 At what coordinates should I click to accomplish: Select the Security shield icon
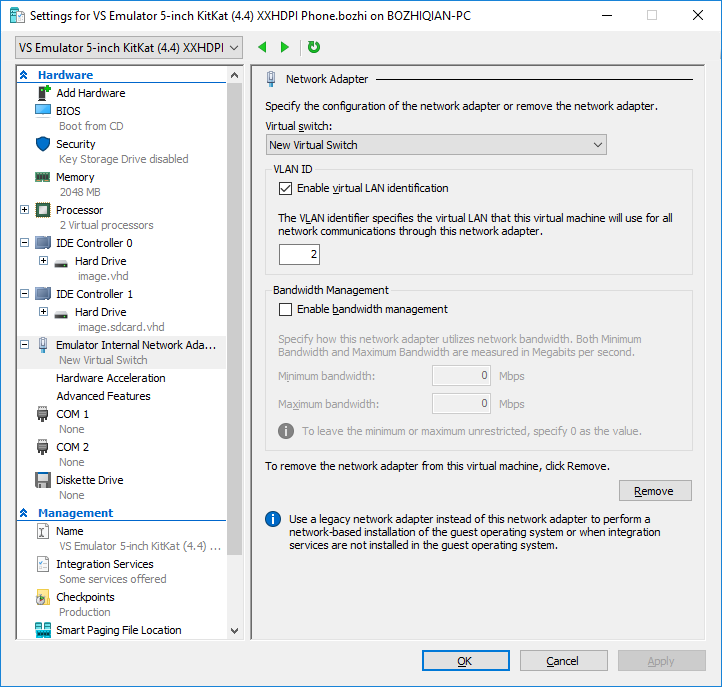[43, 144]
